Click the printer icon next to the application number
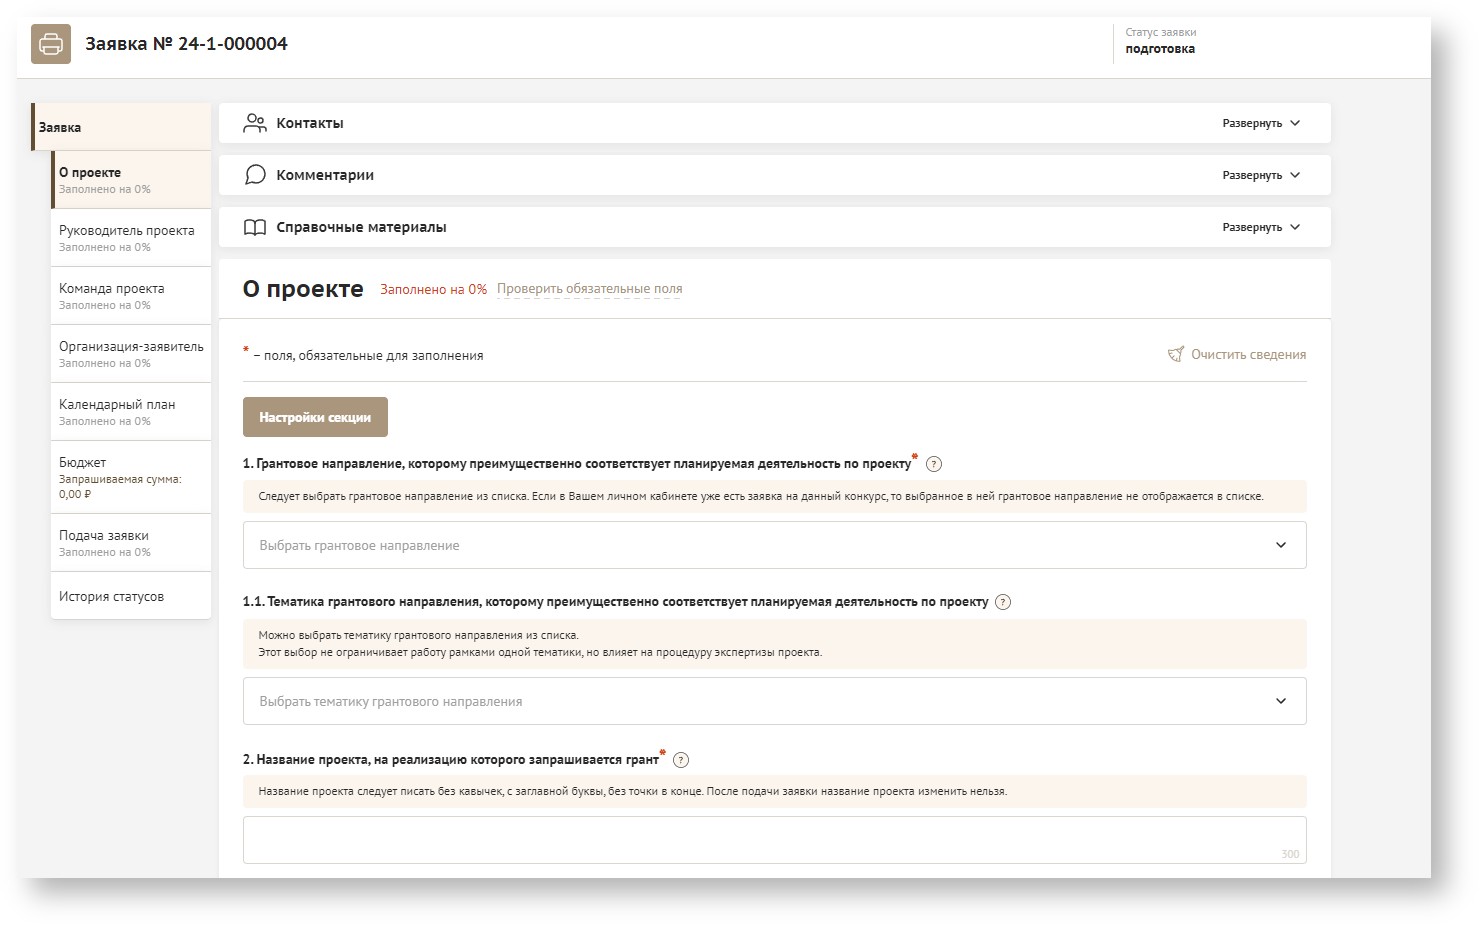The width and height of the screenshot is (1479, 926). pos(51,44)
